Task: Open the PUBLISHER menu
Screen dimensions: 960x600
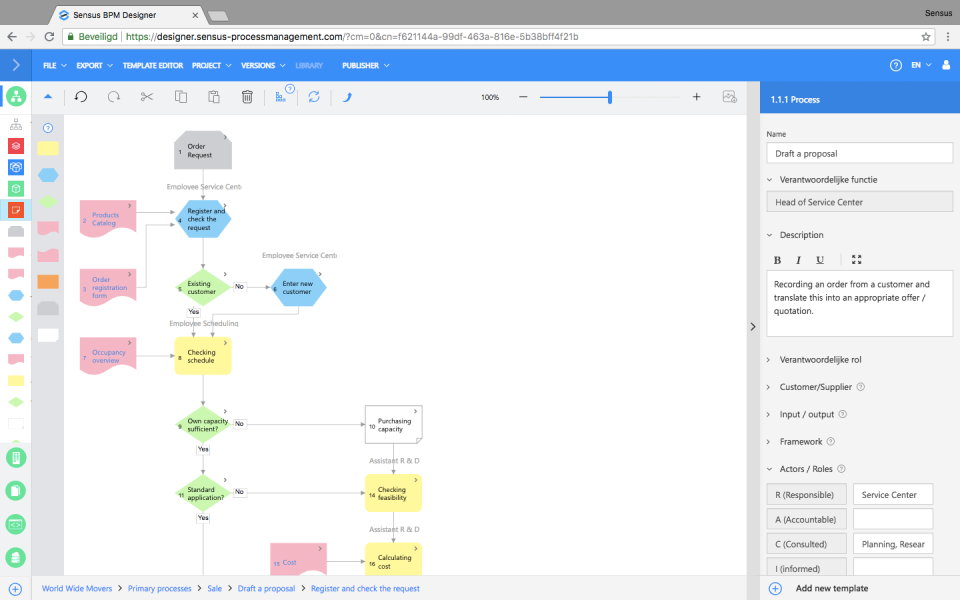Action: 366,66
